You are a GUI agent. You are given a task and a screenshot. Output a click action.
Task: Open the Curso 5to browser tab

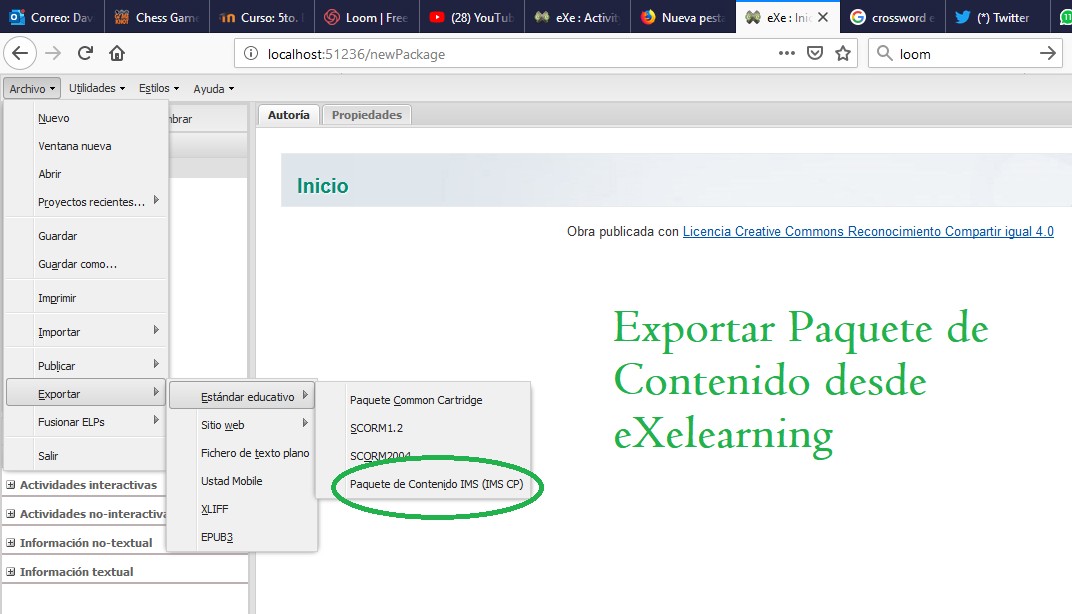(x=261, y=17)
